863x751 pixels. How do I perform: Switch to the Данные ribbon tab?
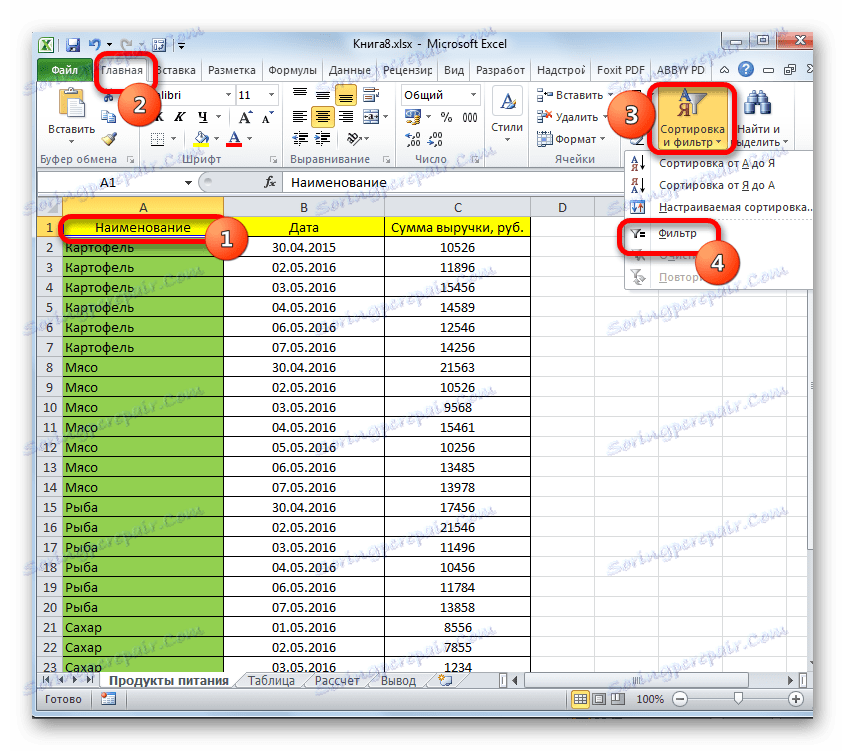coord(349,70)
